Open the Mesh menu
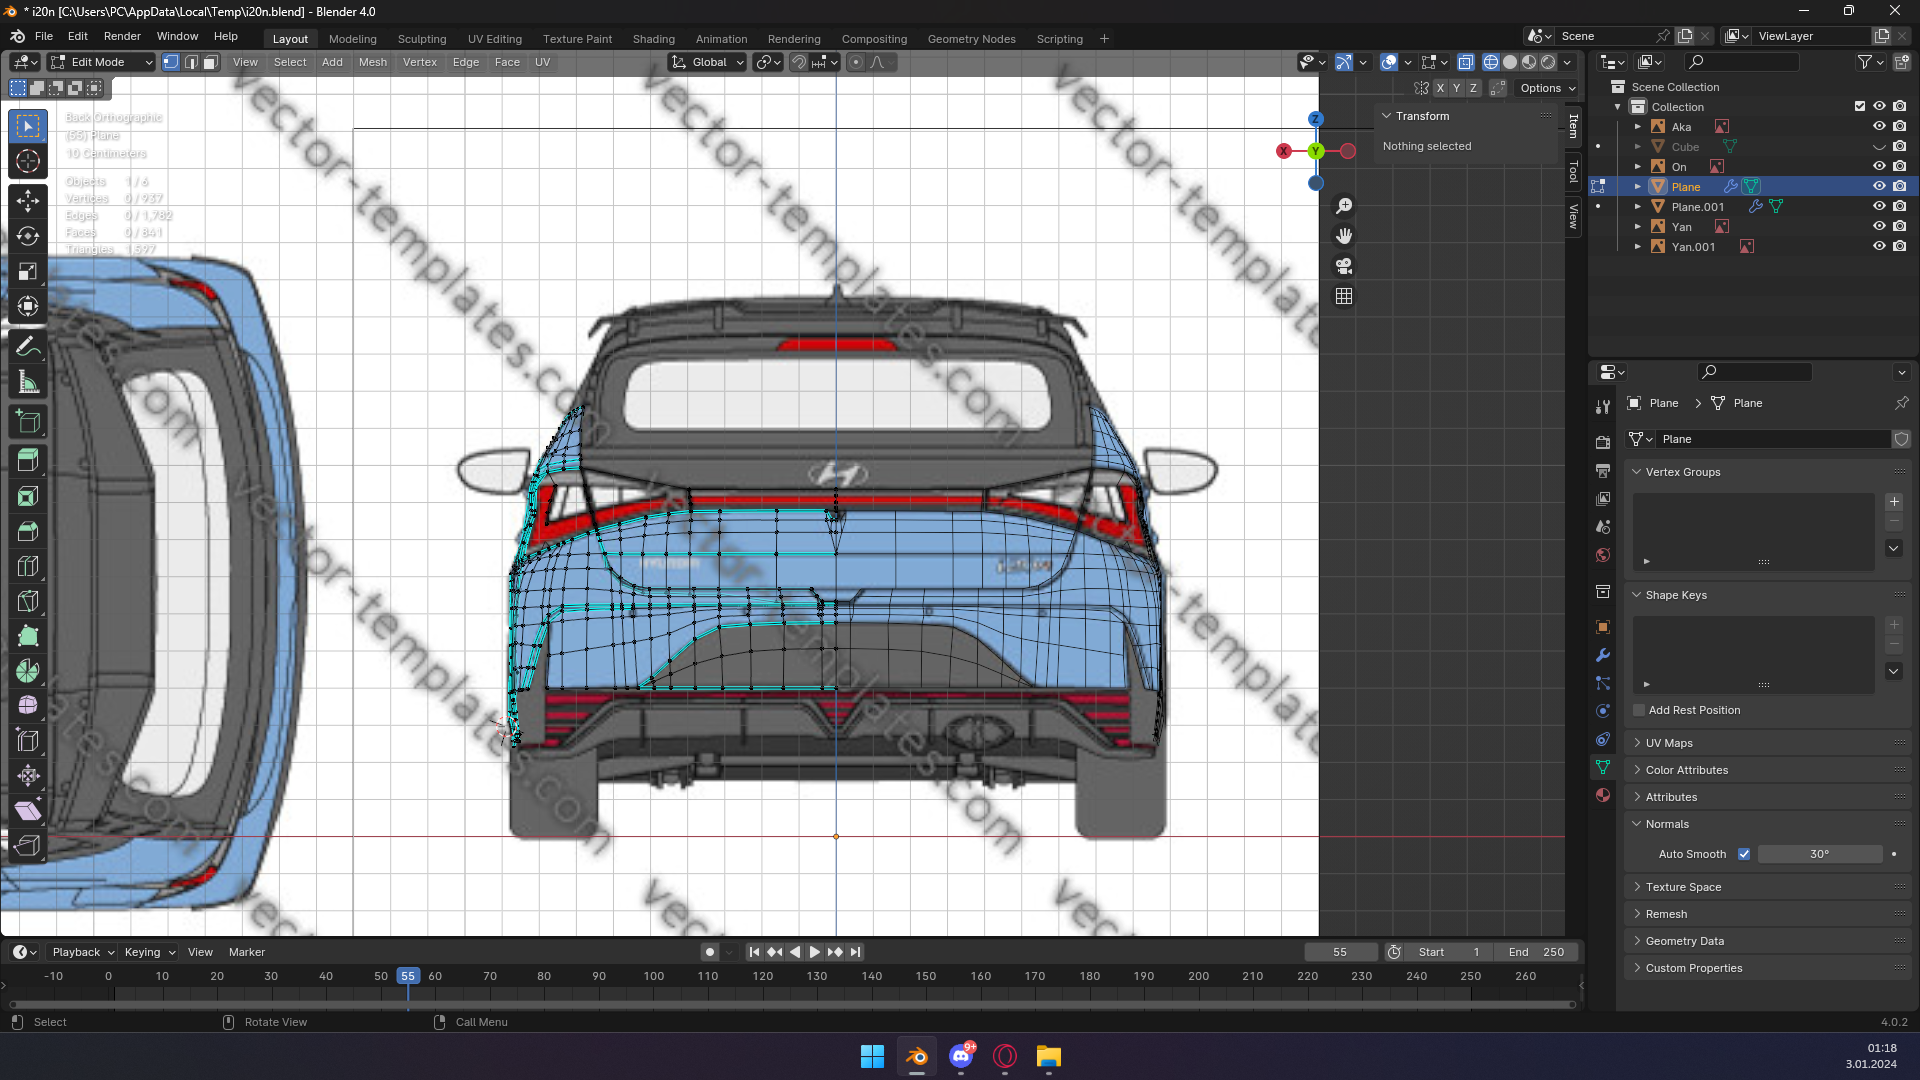This screenshot has height=1080, width=1920. coord(372,62)
